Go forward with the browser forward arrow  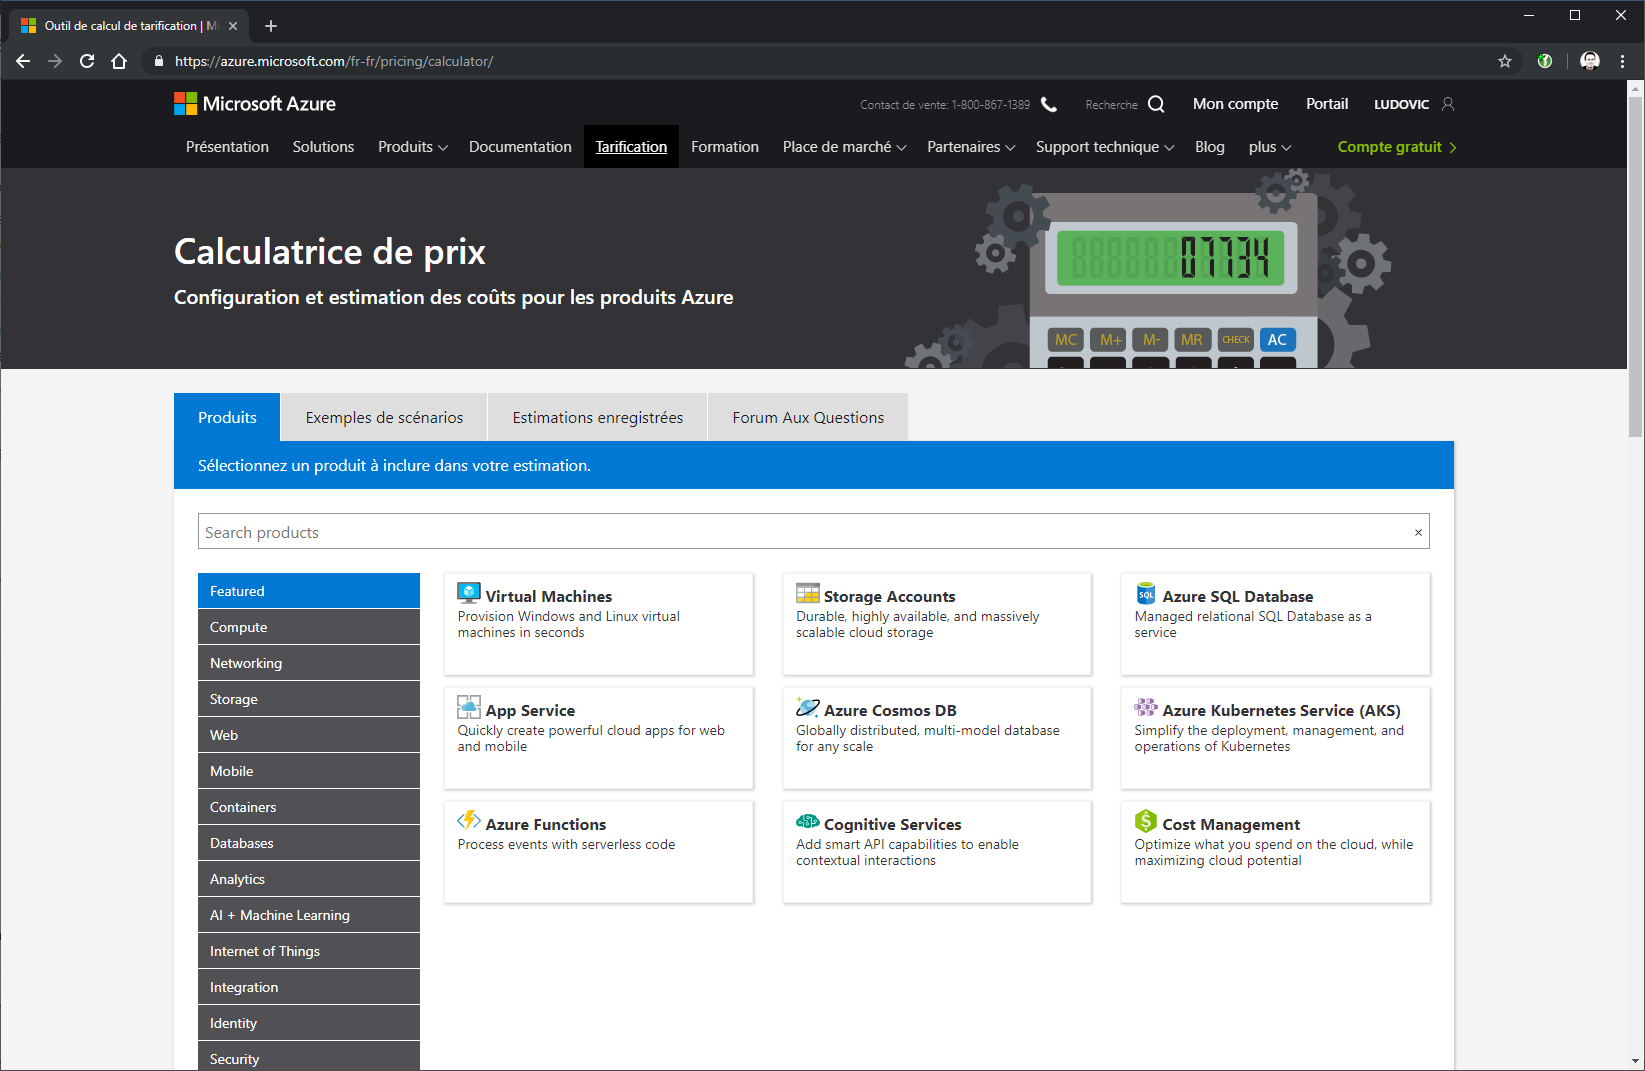click(55, 61)
